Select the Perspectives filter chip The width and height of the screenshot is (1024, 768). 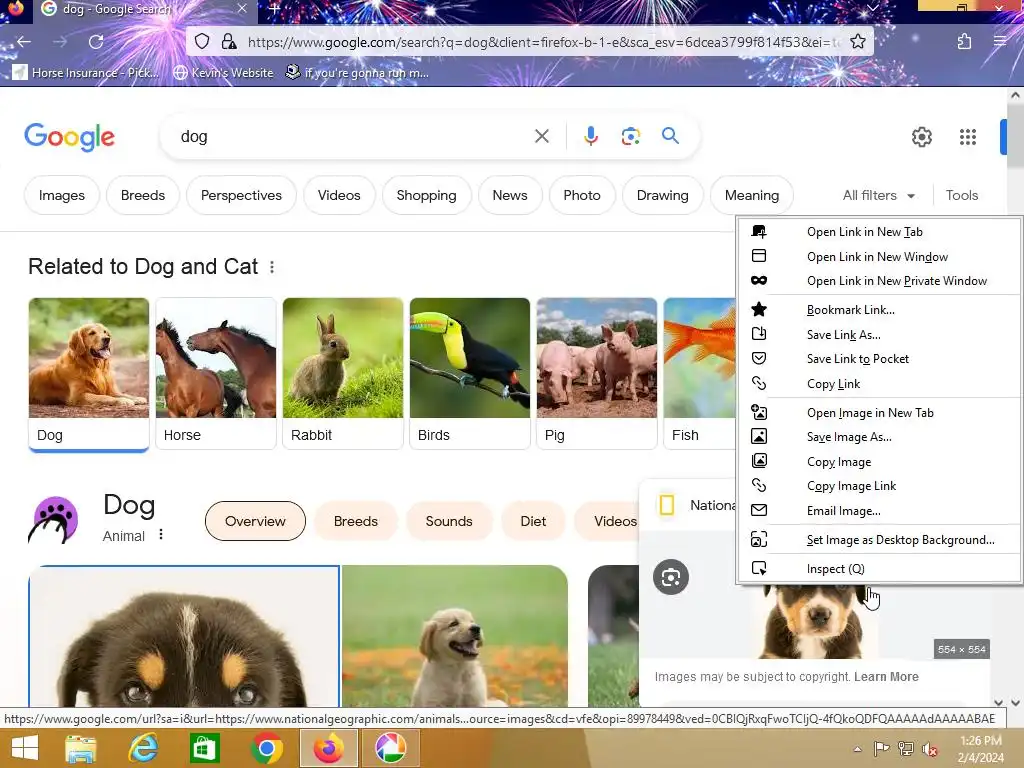[x=241, y=195]
